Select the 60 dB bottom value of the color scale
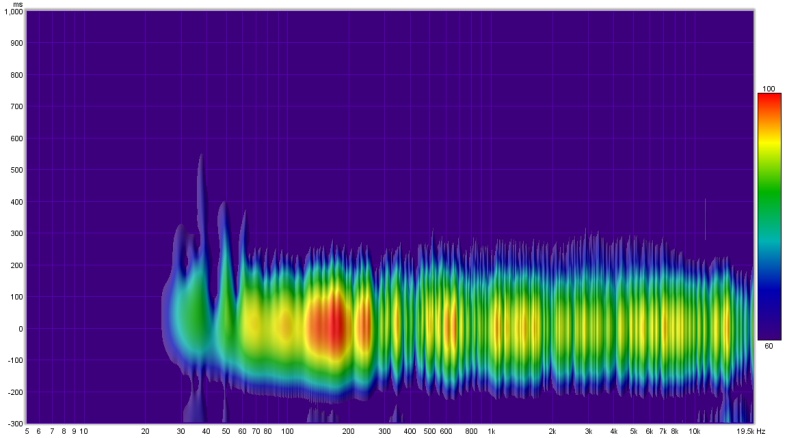This screenshot has width=800, height=438. pos(769,346)
